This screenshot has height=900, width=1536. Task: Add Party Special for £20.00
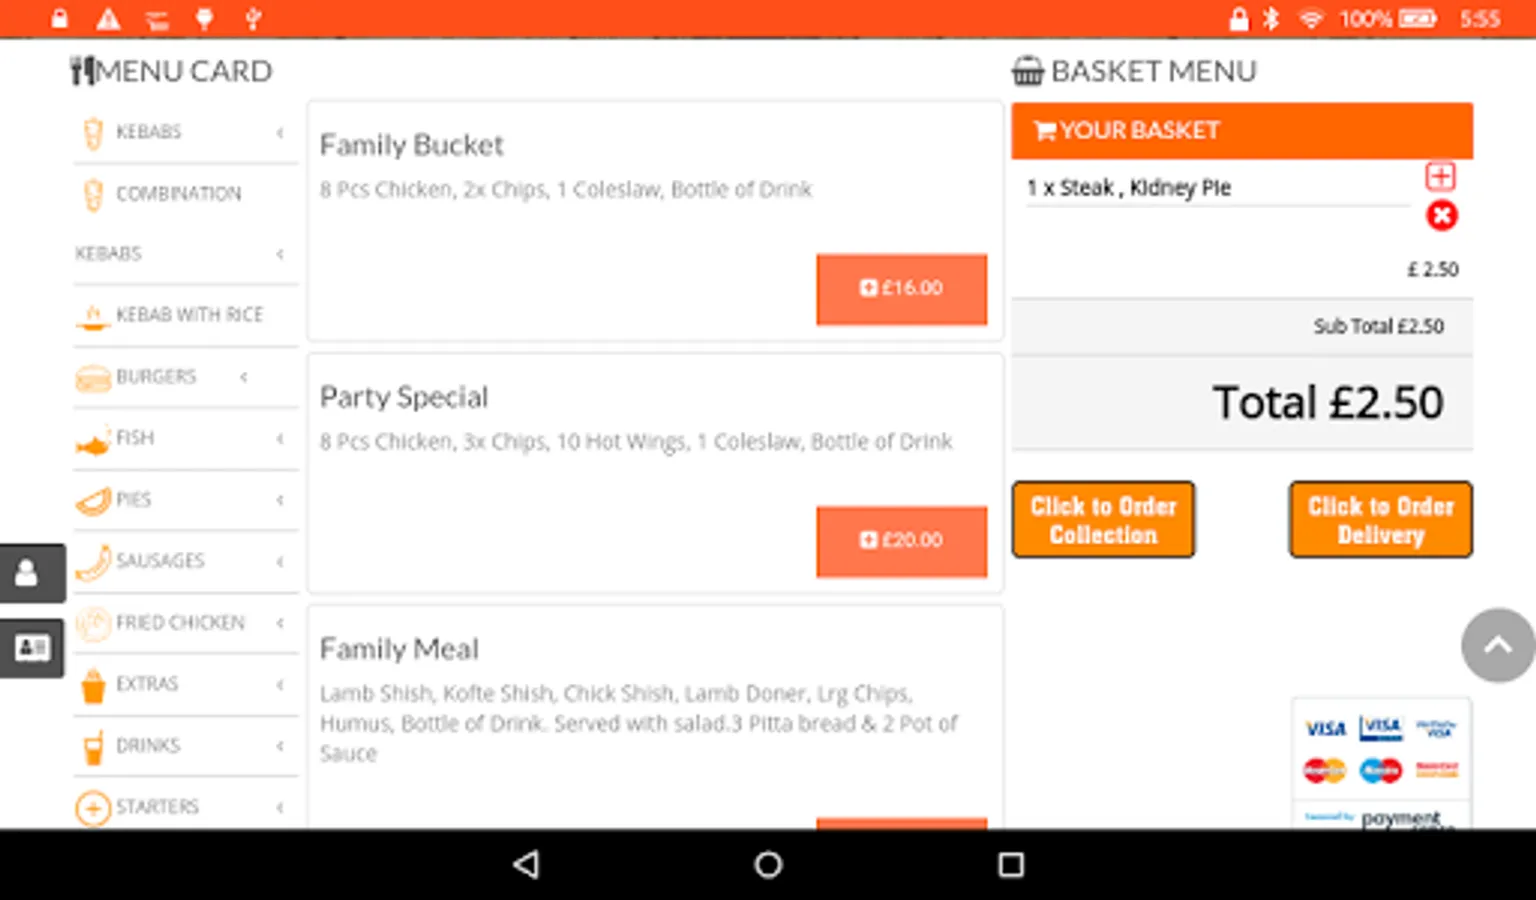901,541
